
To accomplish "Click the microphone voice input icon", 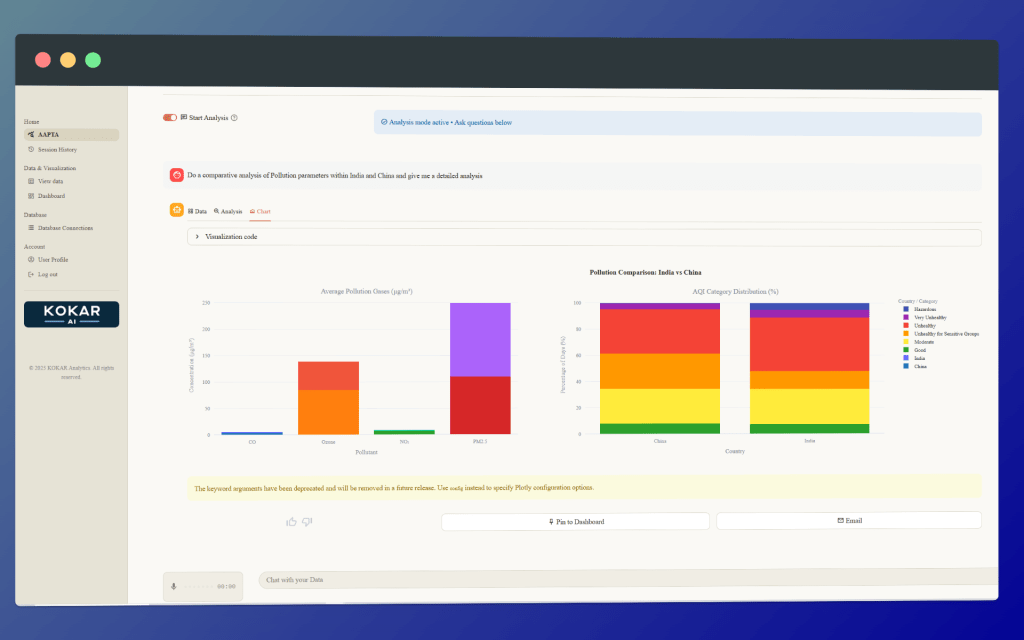I will (174, 587).
